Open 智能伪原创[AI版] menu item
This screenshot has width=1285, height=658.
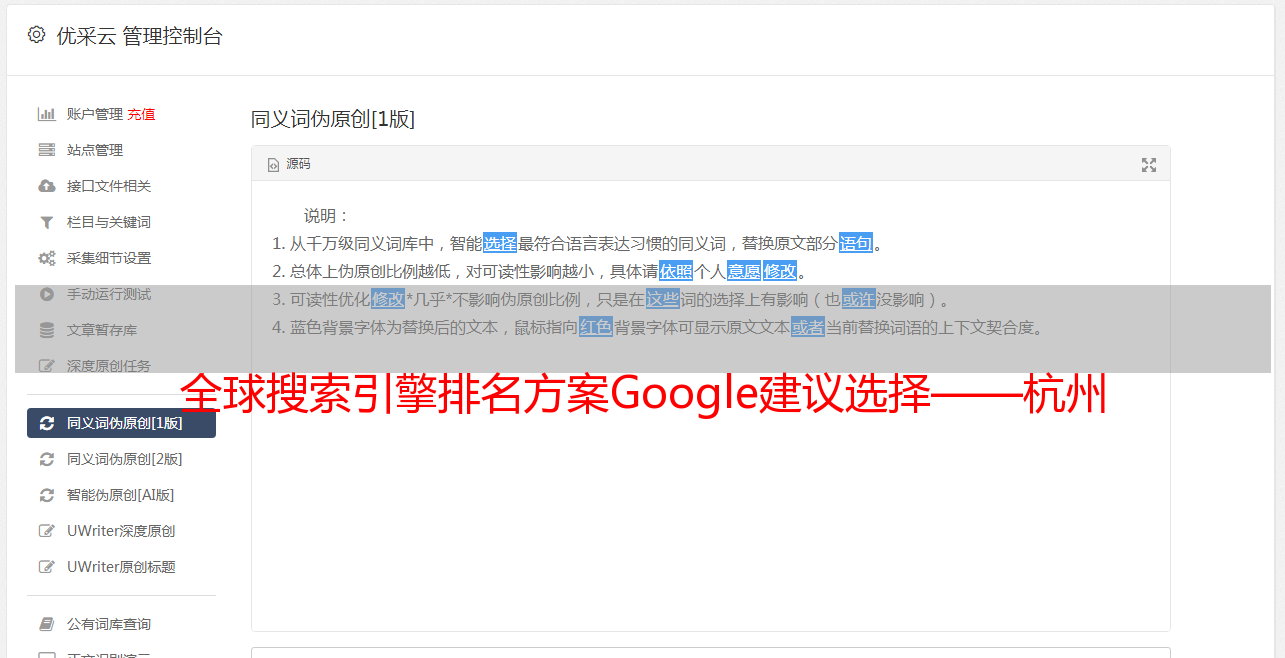pos(121,495)
